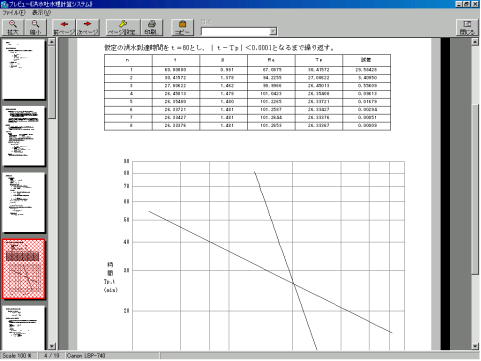Click the thumbnail panel scroll-up arrow
The height and width of the screenshot is (361, 481).
pos(52,42)
